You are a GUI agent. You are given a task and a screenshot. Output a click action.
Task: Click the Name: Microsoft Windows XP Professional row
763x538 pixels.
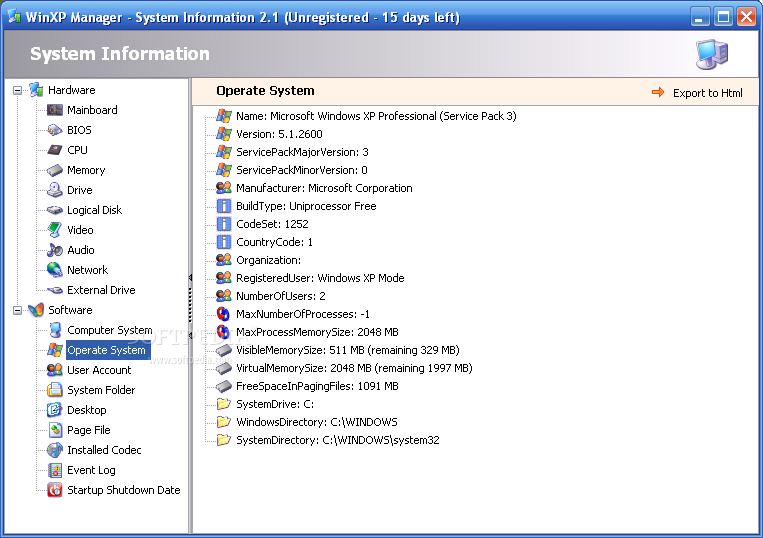376,116
